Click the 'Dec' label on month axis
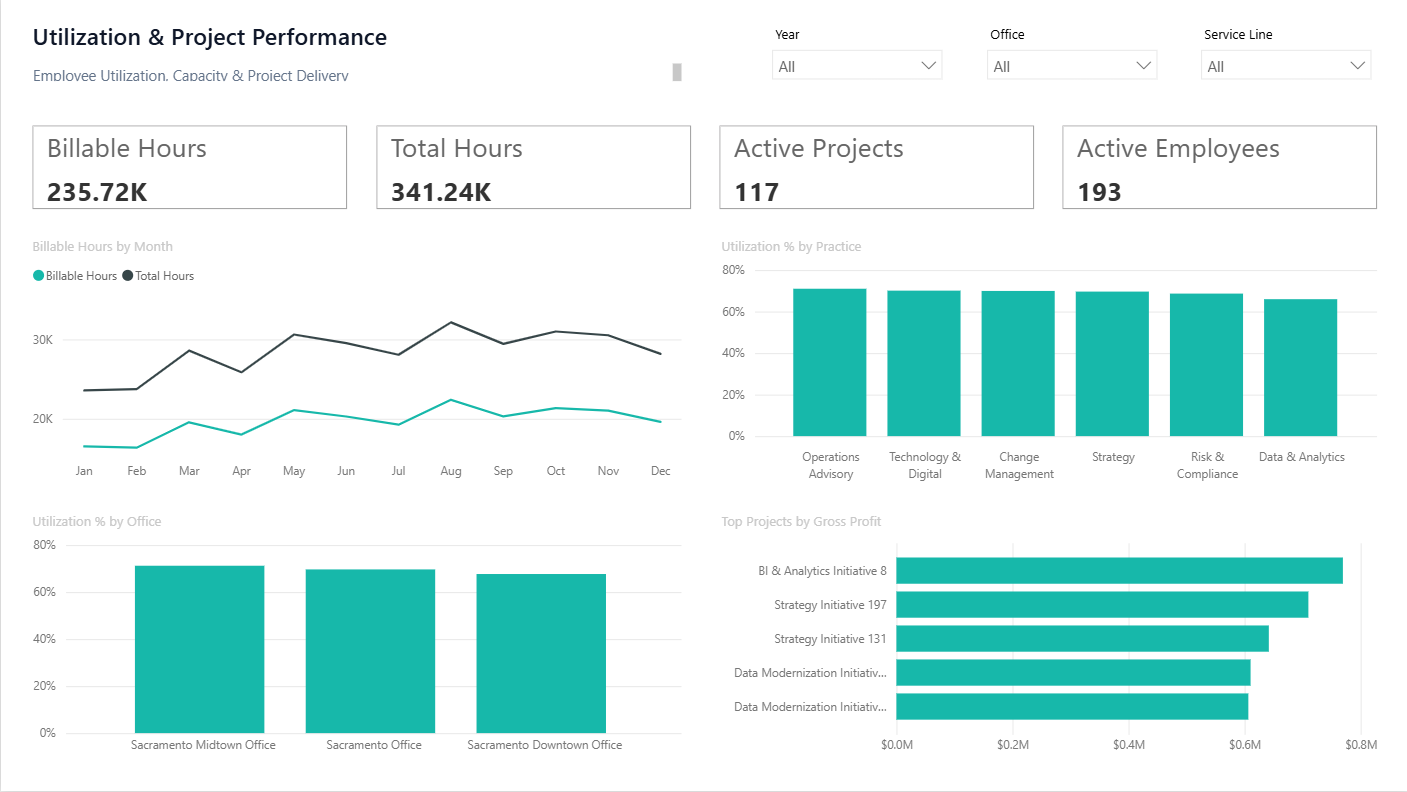This screenshot has height=792, width=1407. (x=661, y=471)
